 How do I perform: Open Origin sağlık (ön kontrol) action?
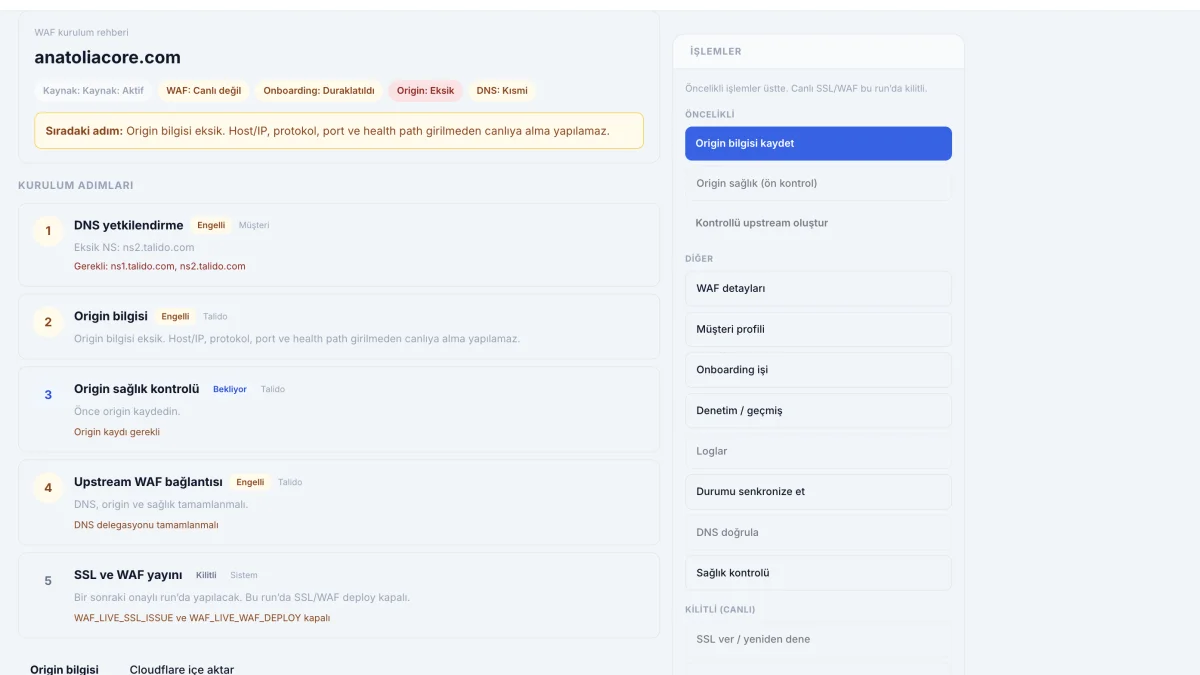tap(818, 183)
